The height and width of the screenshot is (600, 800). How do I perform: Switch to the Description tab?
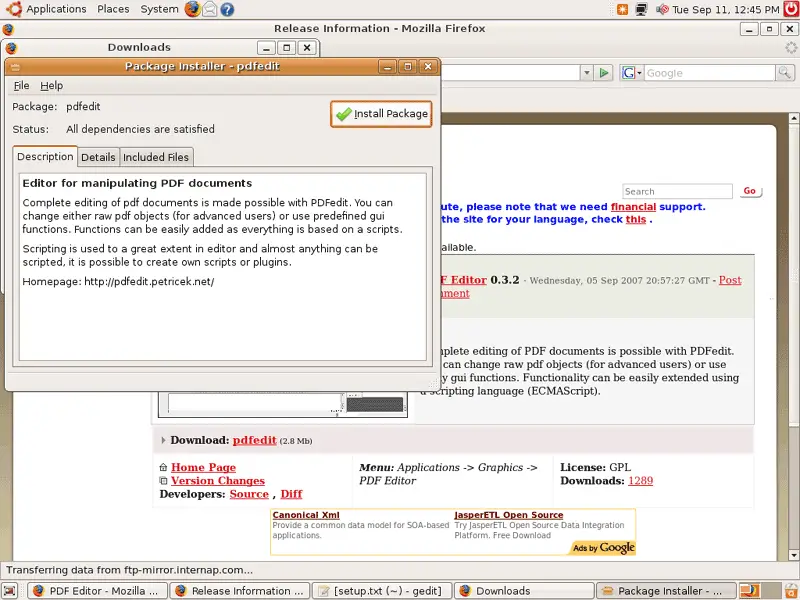point(45,157)
